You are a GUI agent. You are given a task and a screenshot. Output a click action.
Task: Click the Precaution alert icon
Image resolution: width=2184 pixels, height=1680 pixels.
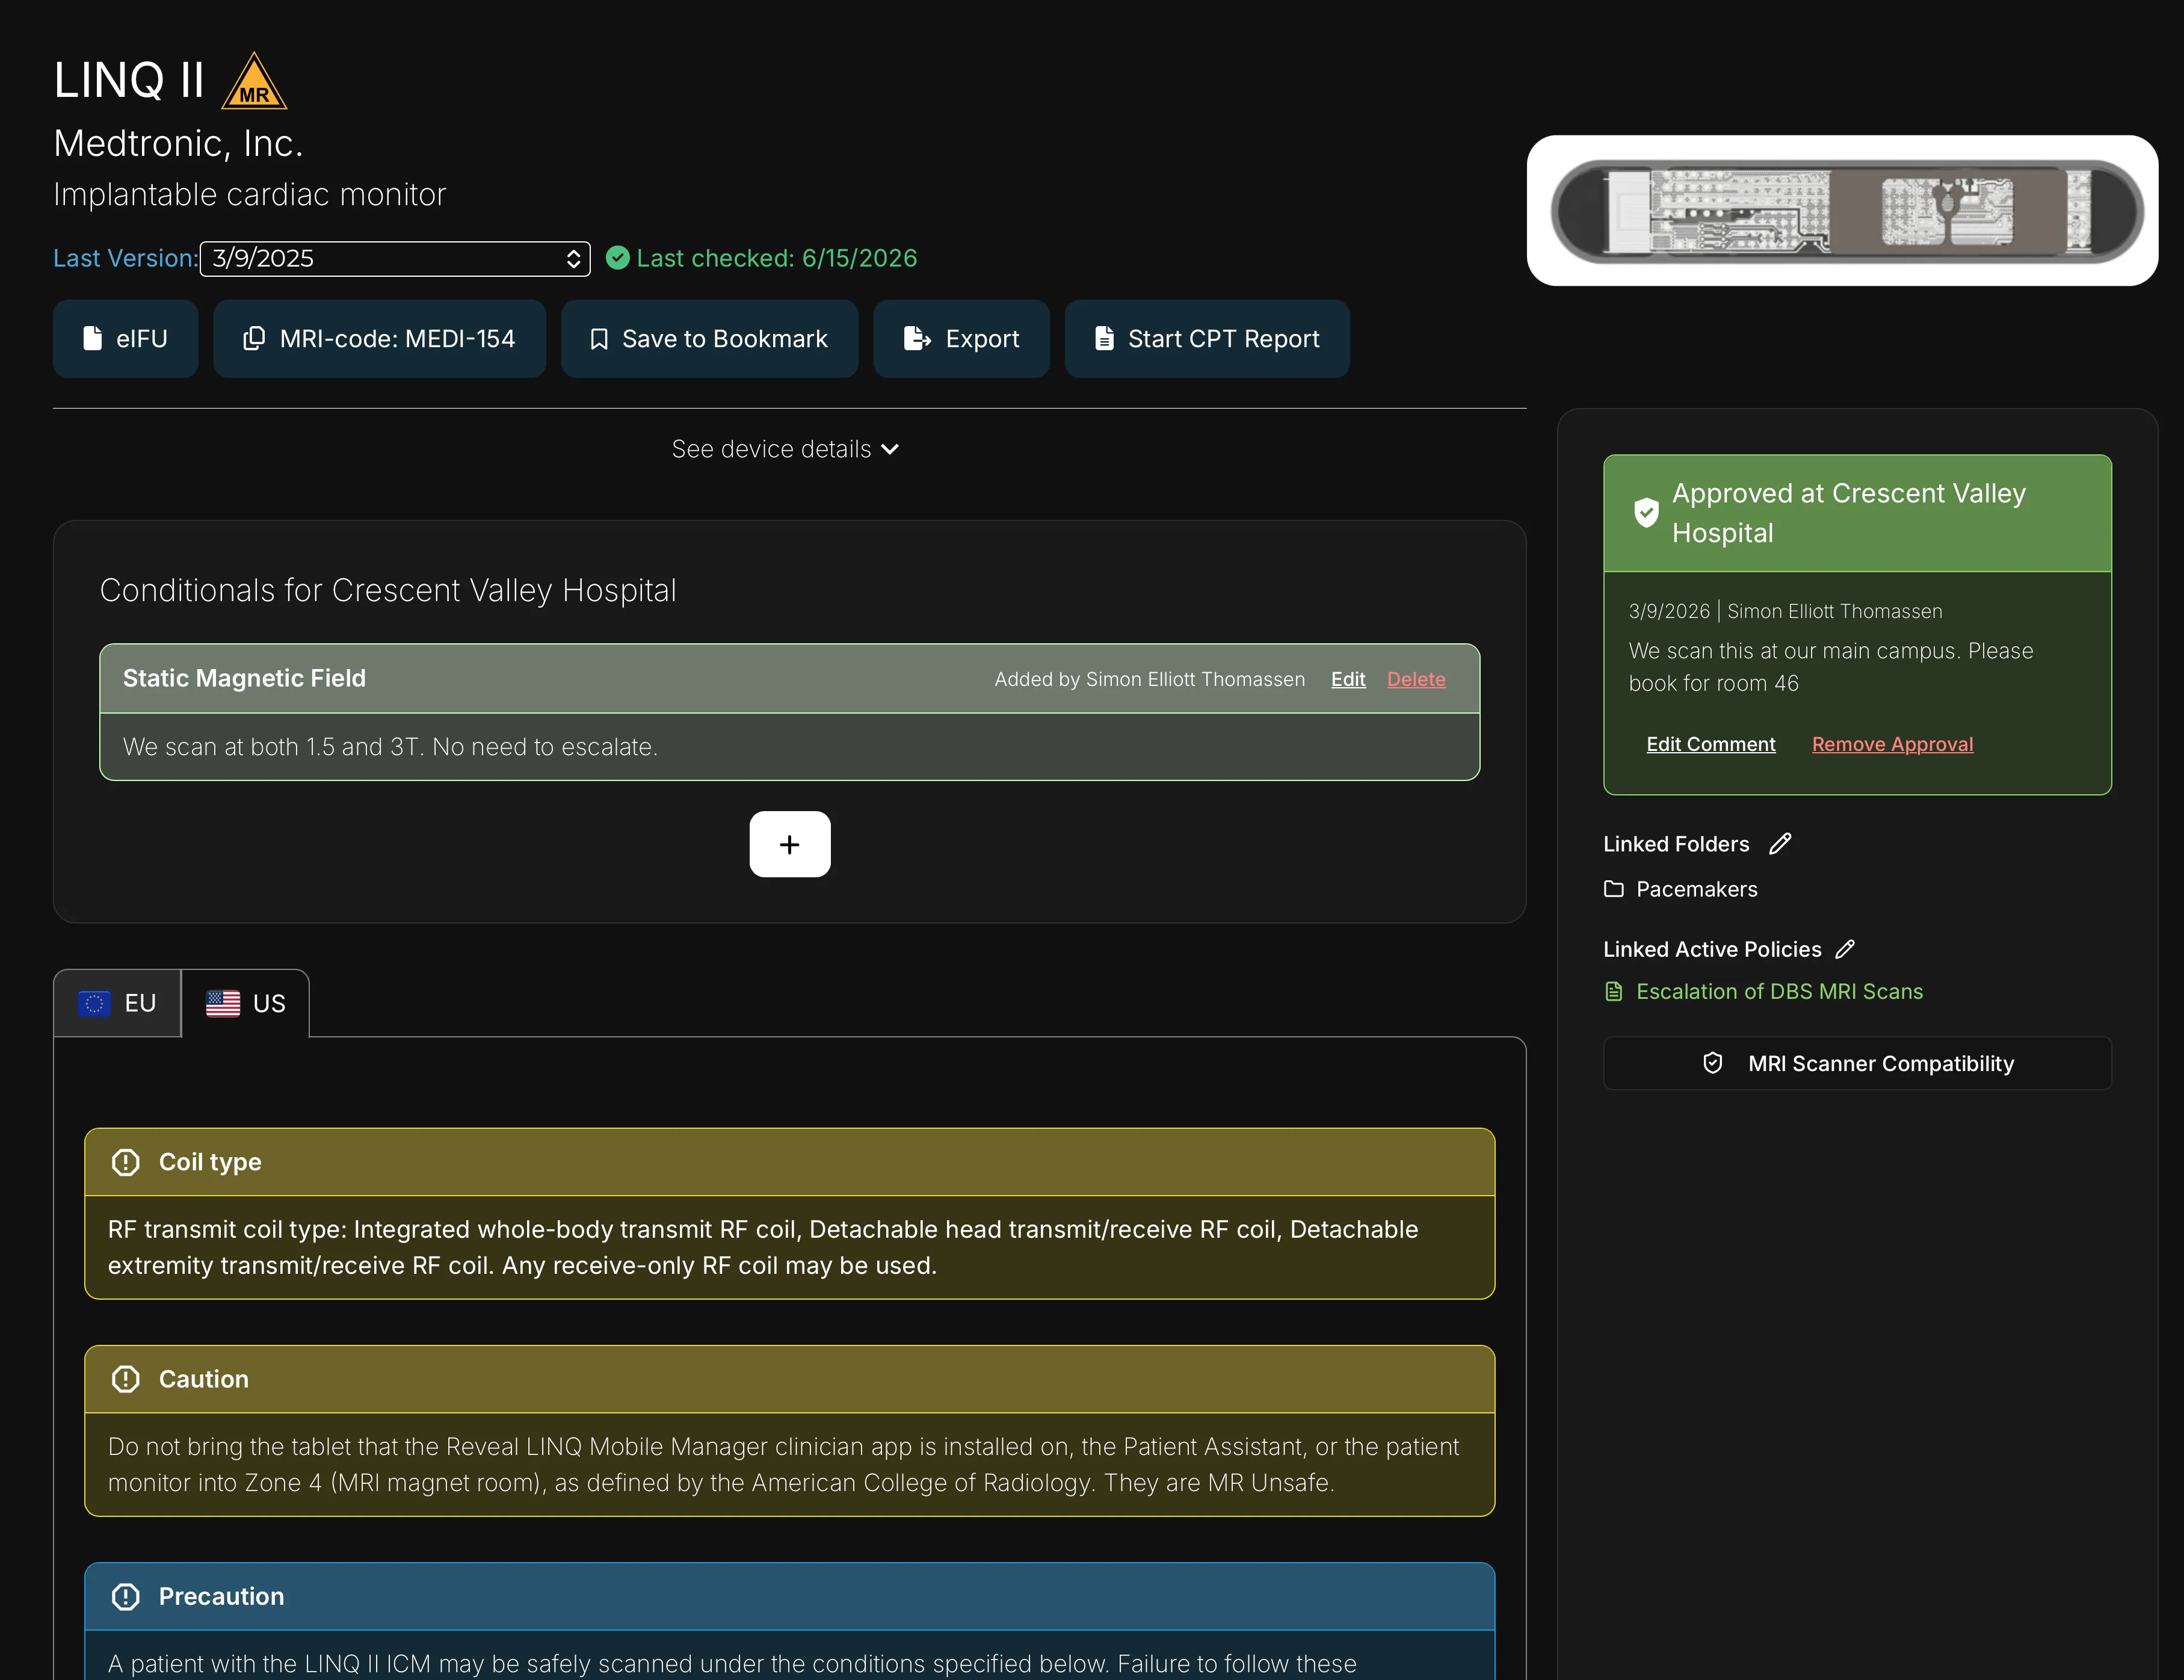[x=126, y=1596]
